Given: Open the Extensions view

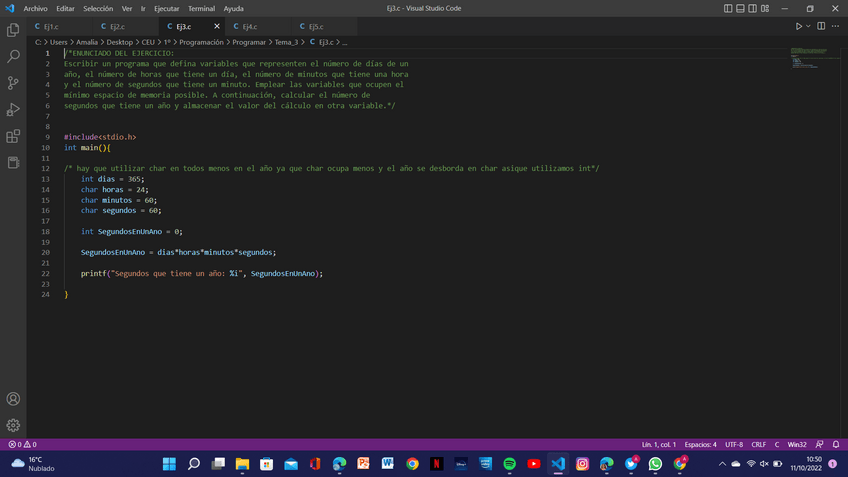Looking at the screenshot, I should [13, 136].
